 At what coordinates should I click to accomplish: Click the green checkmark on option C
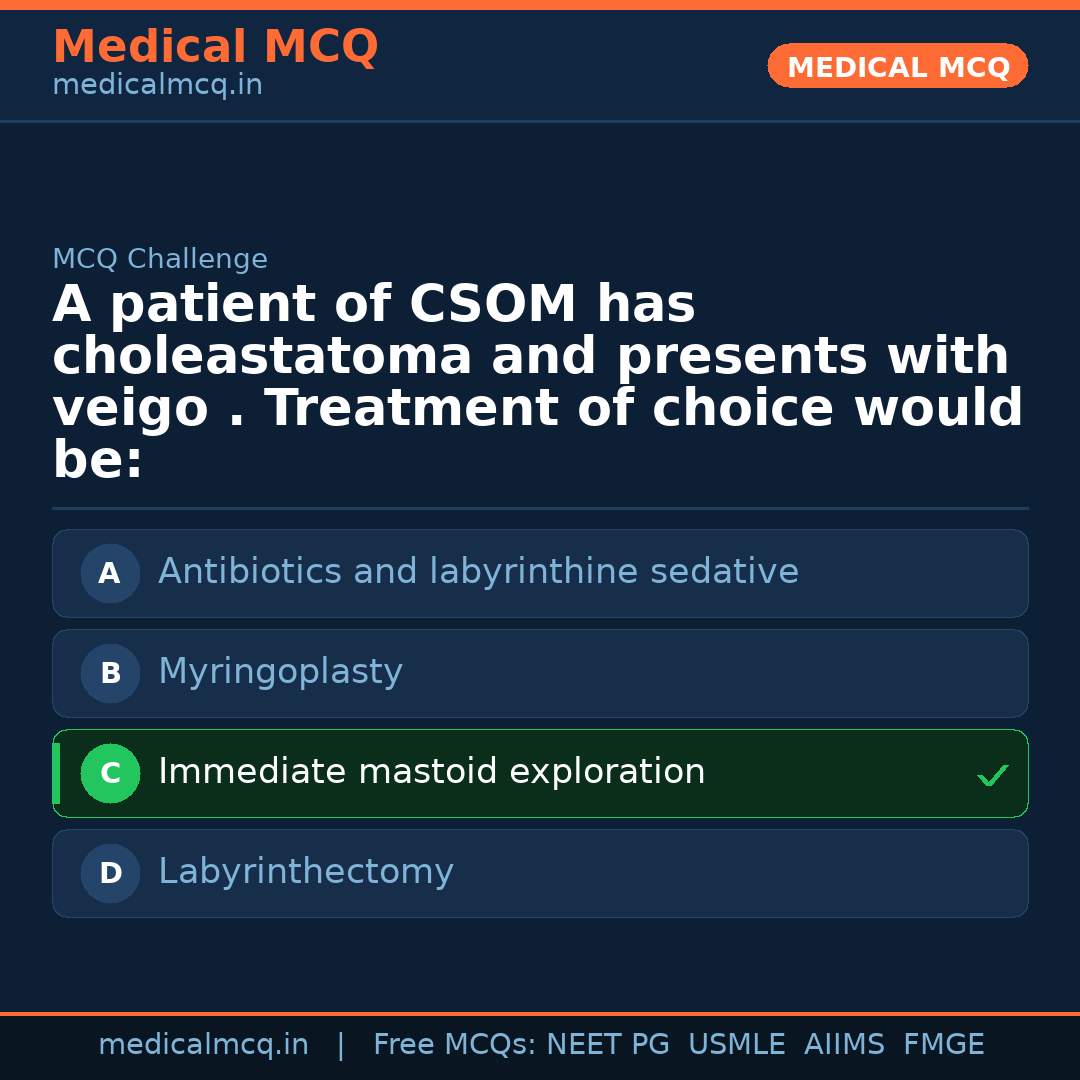992,775
